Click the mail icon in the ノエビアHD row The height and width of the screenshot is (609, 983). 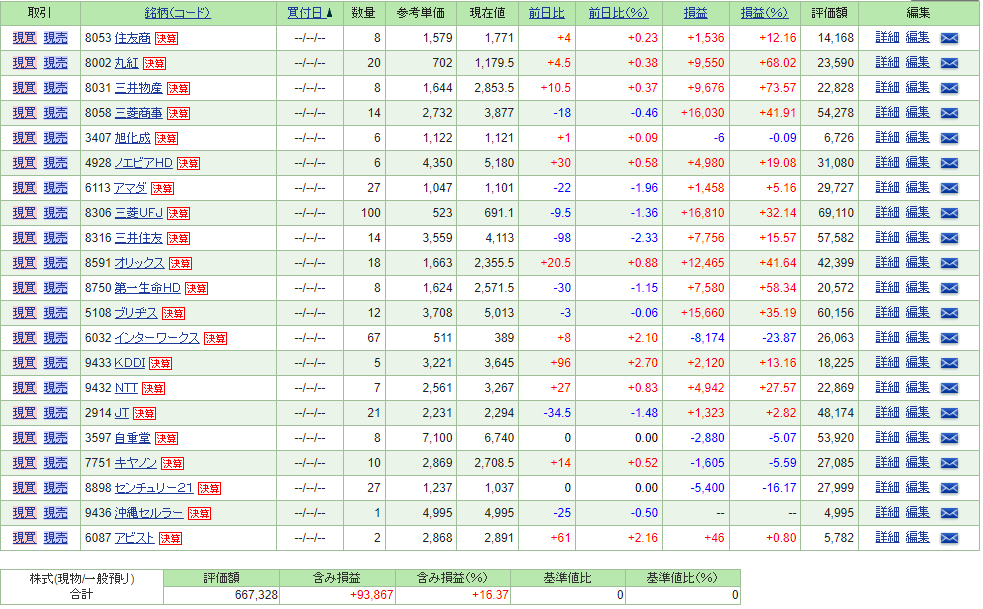click(x=949, y=163)
